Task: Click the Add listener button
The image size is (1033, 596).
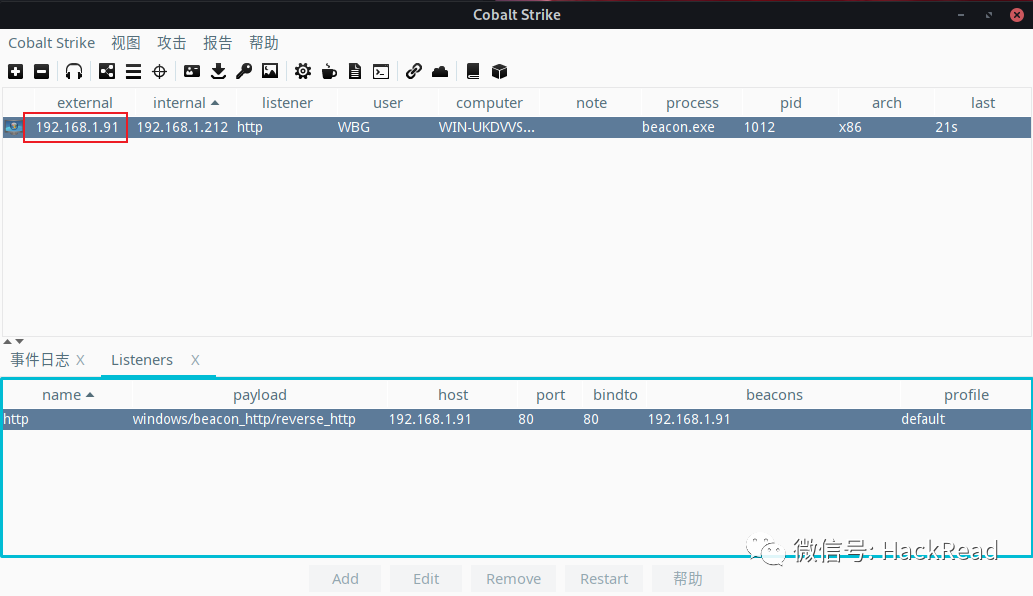Action: tap(345, 579)
